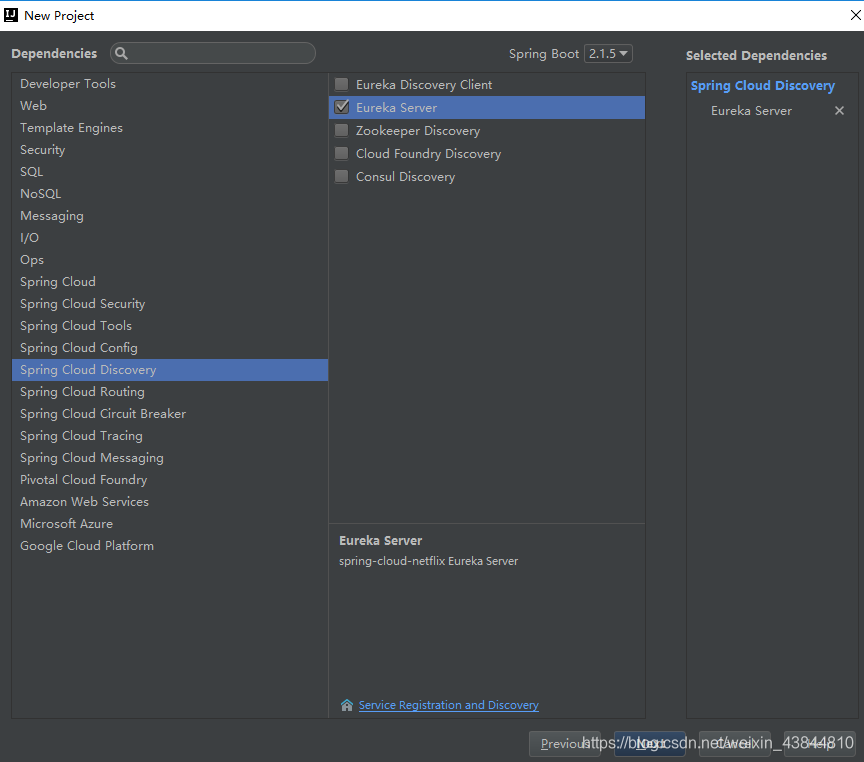This screenshot has height=762, width=864.
Task: Uncheck the Eureka Server checkbox
Action: click(342, 107)
